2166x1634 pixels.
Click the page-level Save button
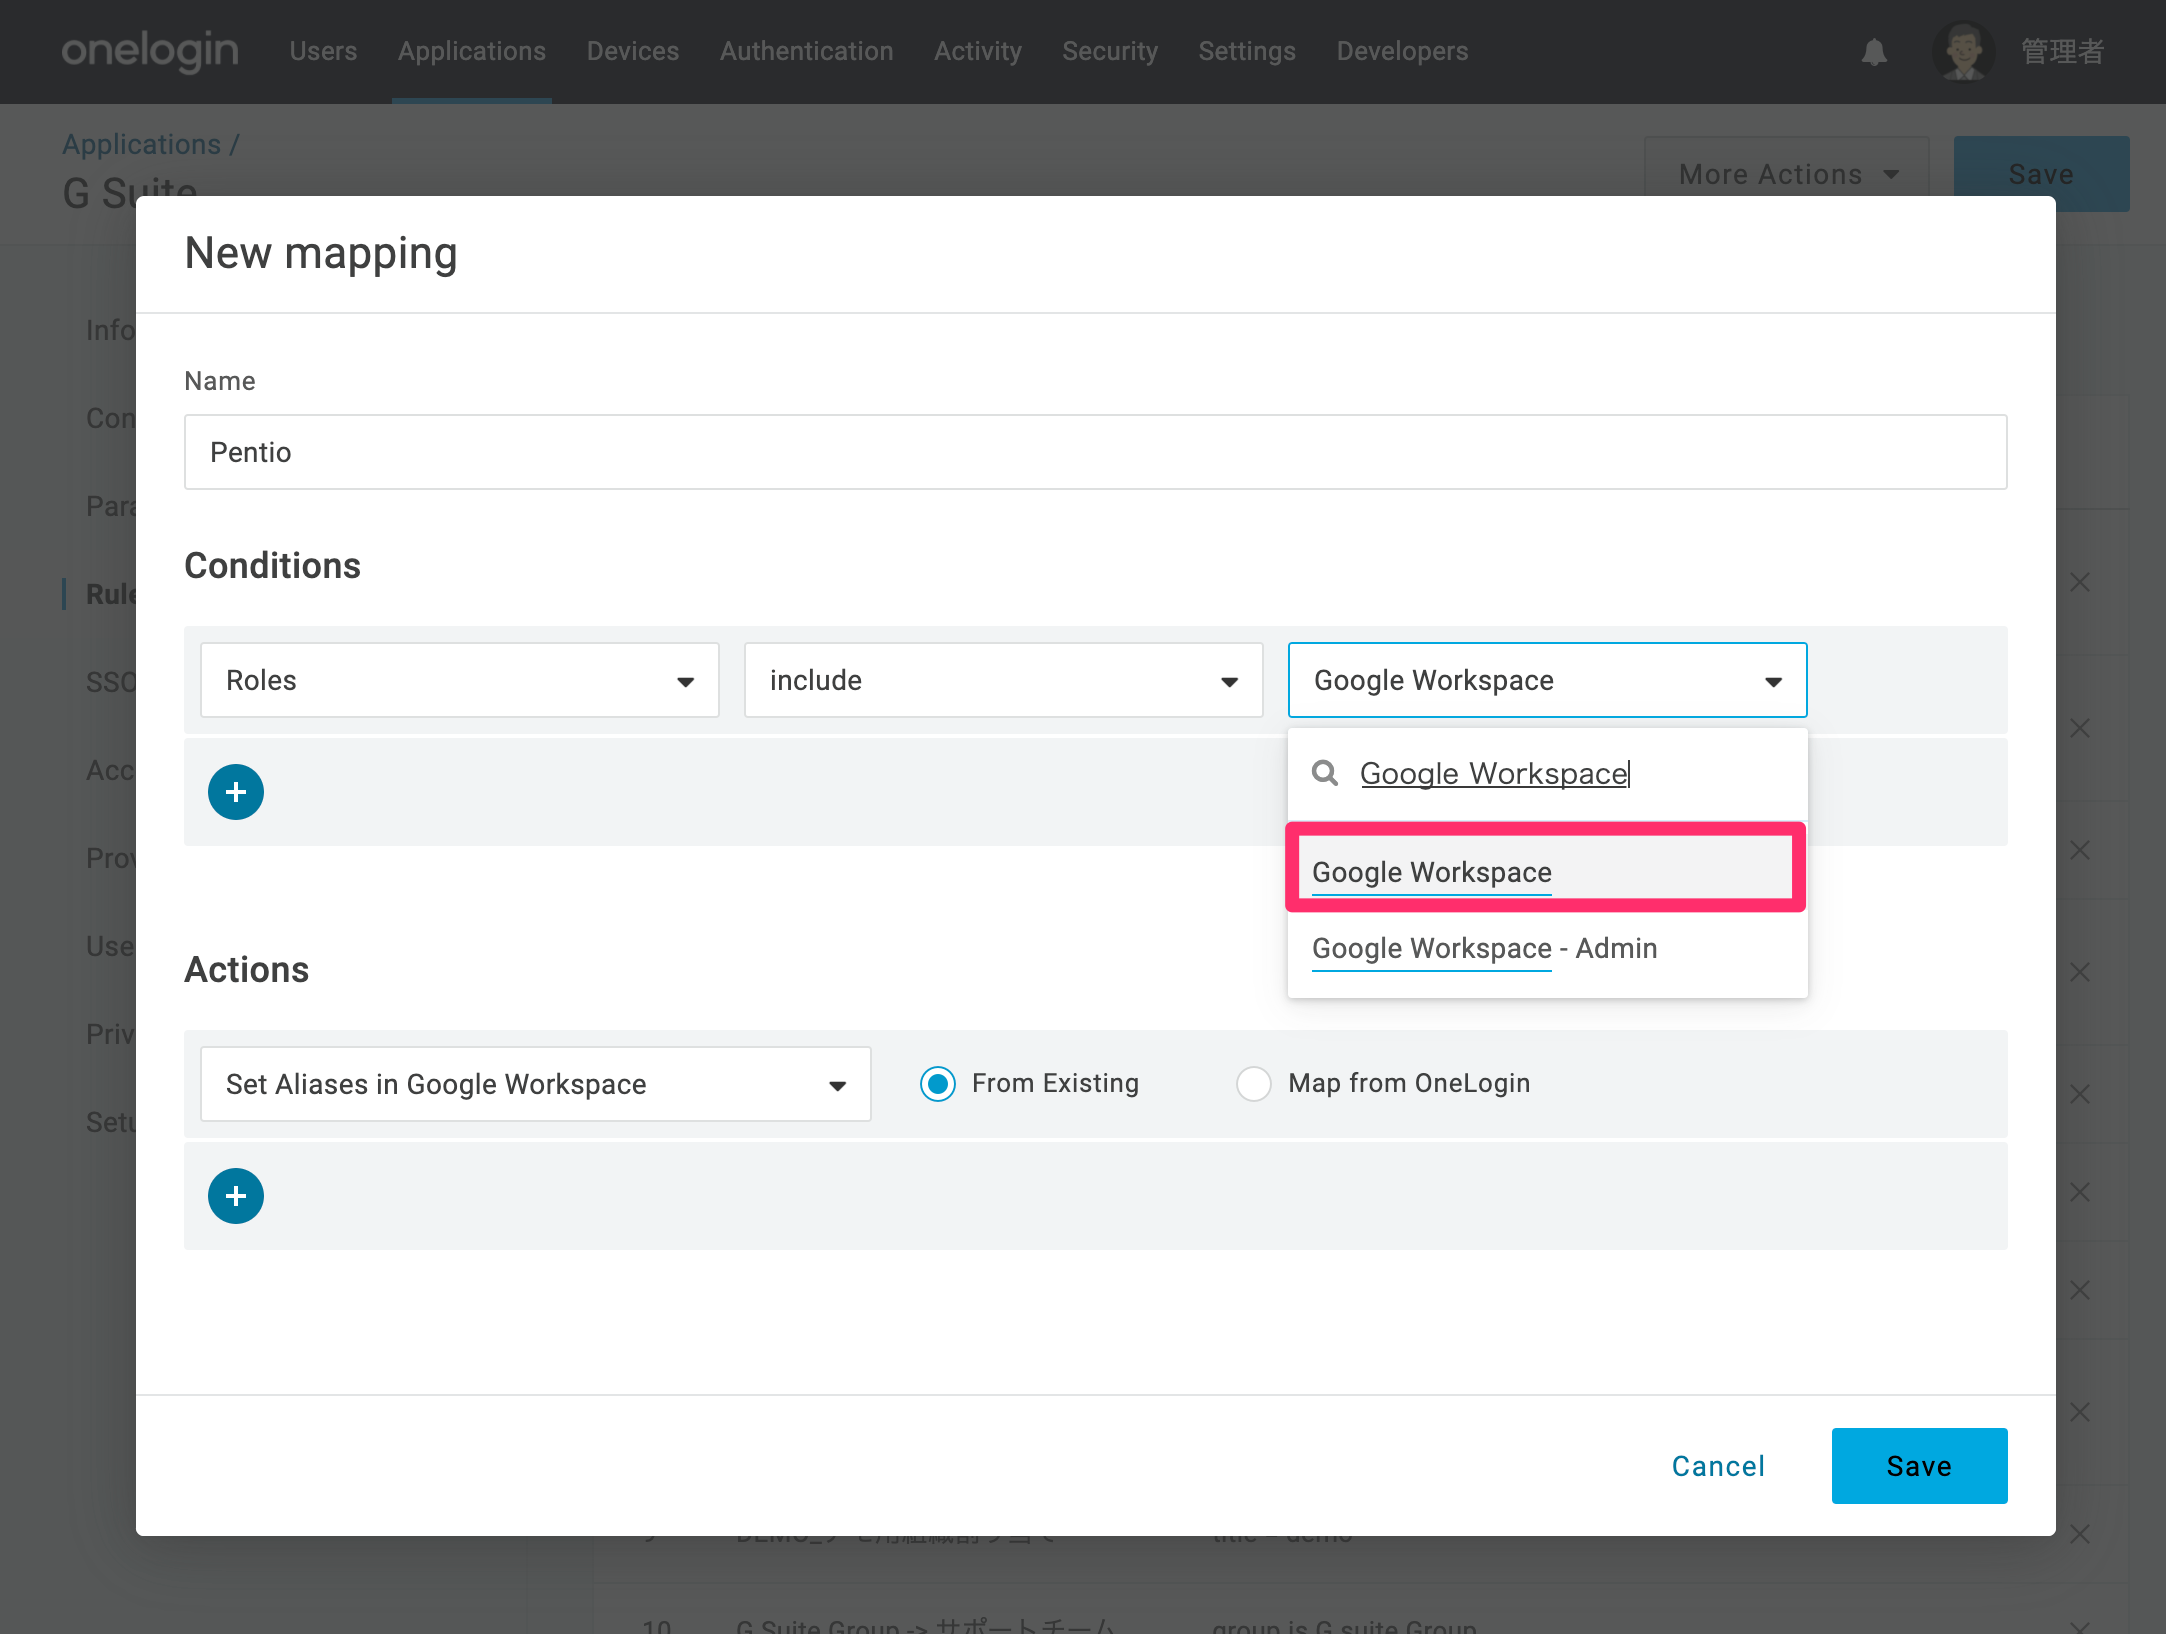[2042, 174]
